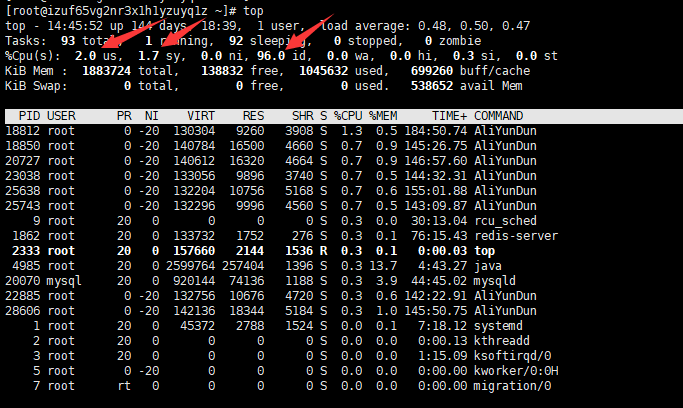Select the 92 sleeping tasks value
683x408 pixels.
(236, 41)
